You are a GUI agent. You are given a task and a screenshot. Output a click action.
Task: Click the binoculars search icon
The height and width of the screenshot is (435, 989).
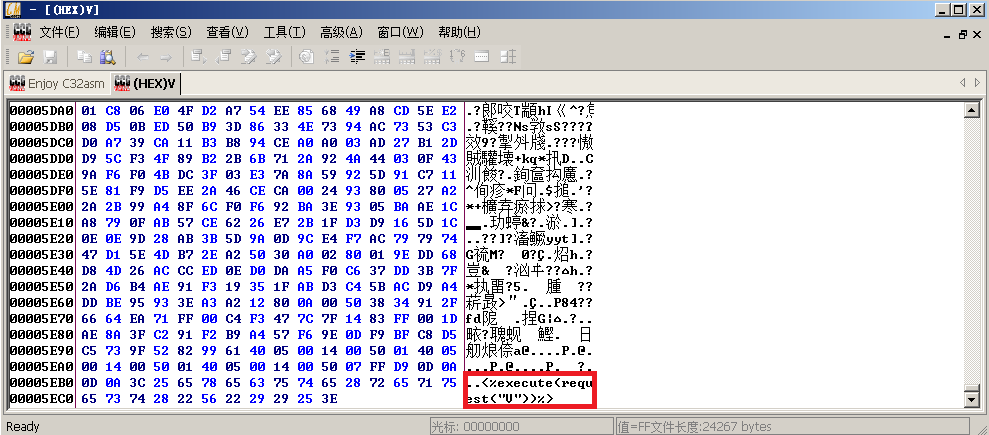[107, 57]
